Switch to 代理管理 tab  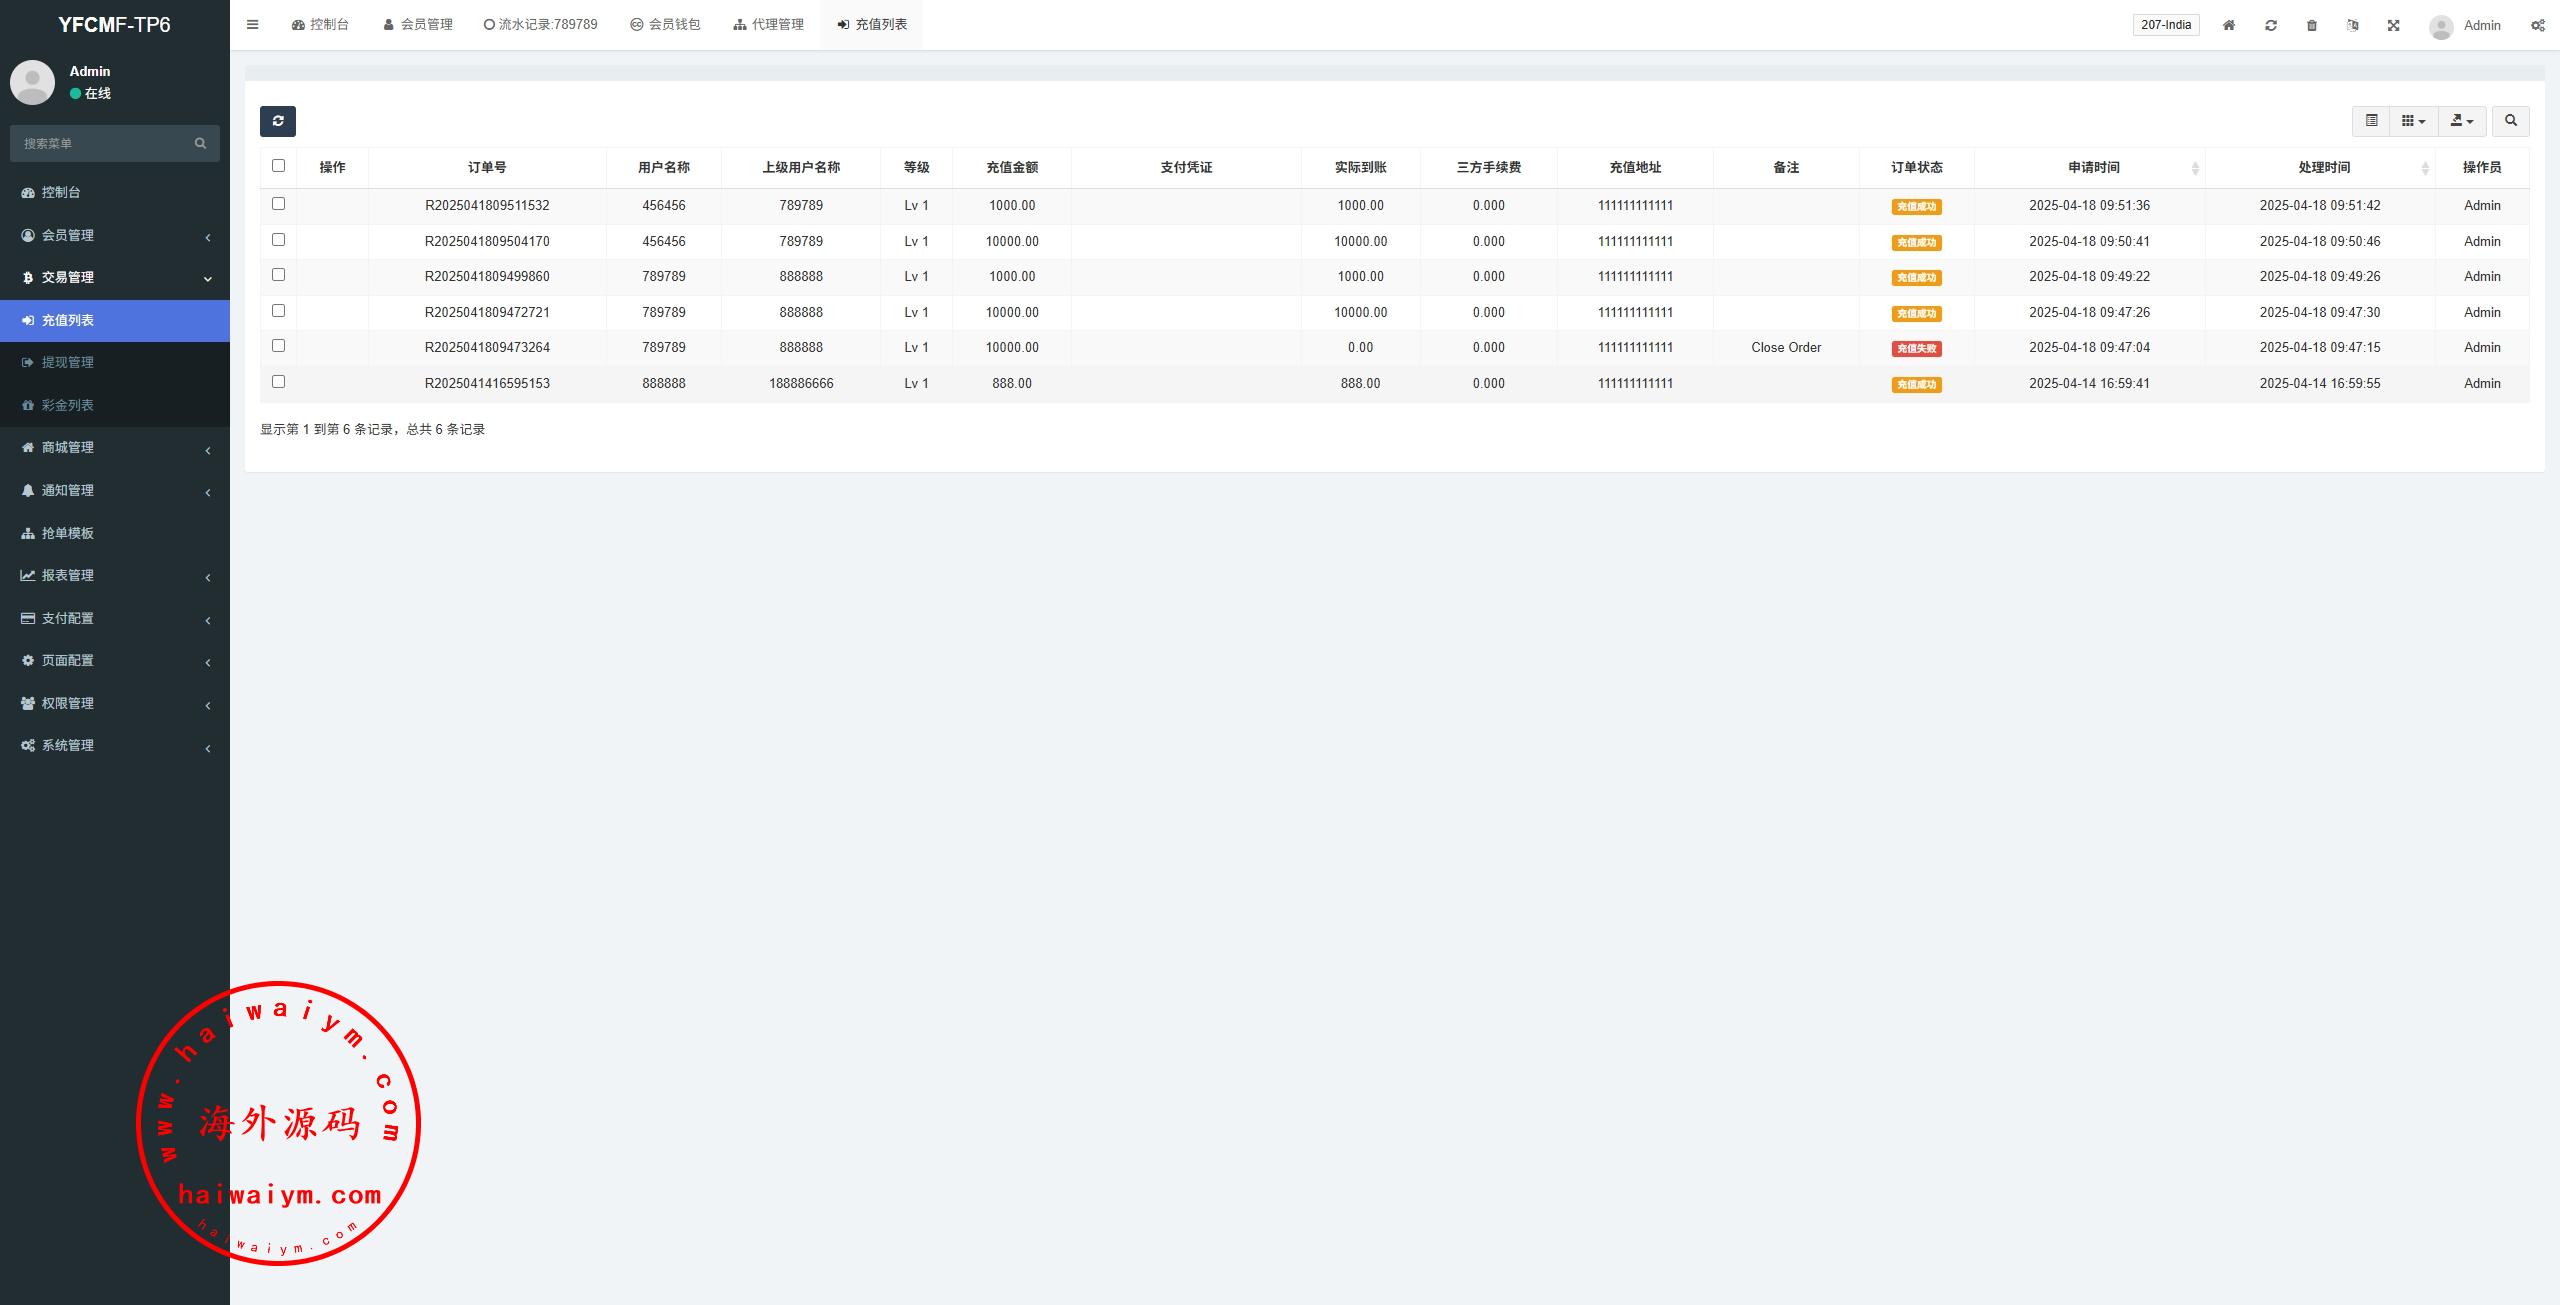point(768,25)
